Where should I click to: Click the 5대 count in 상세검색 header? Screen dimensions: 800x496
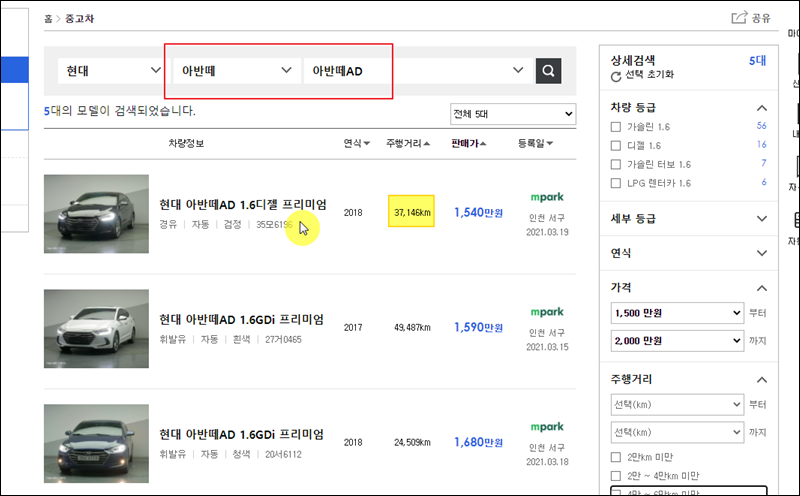(757, 61)
